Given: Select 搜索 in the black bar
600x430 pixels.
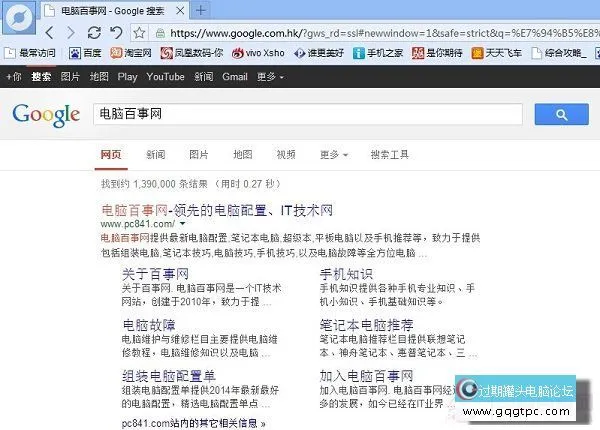Looking at the screenshot, I should coord(41,77).
